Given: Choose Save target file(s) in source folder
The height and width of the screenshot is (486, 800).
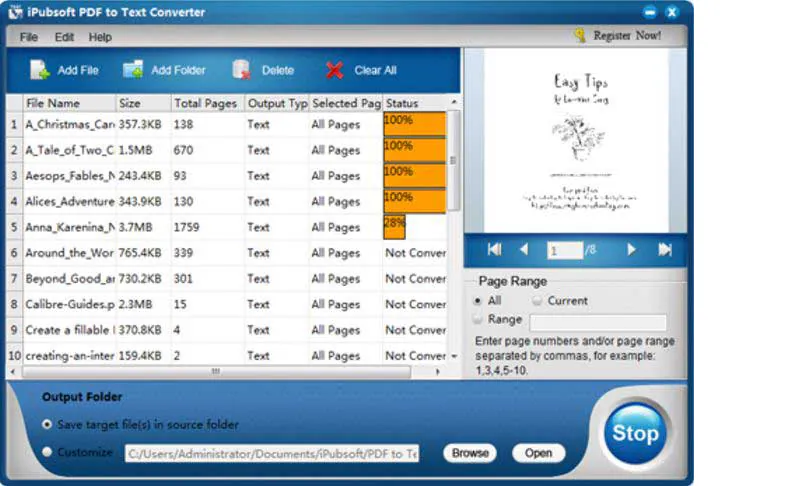Looking at the screenshot, I should coord(47,424).
